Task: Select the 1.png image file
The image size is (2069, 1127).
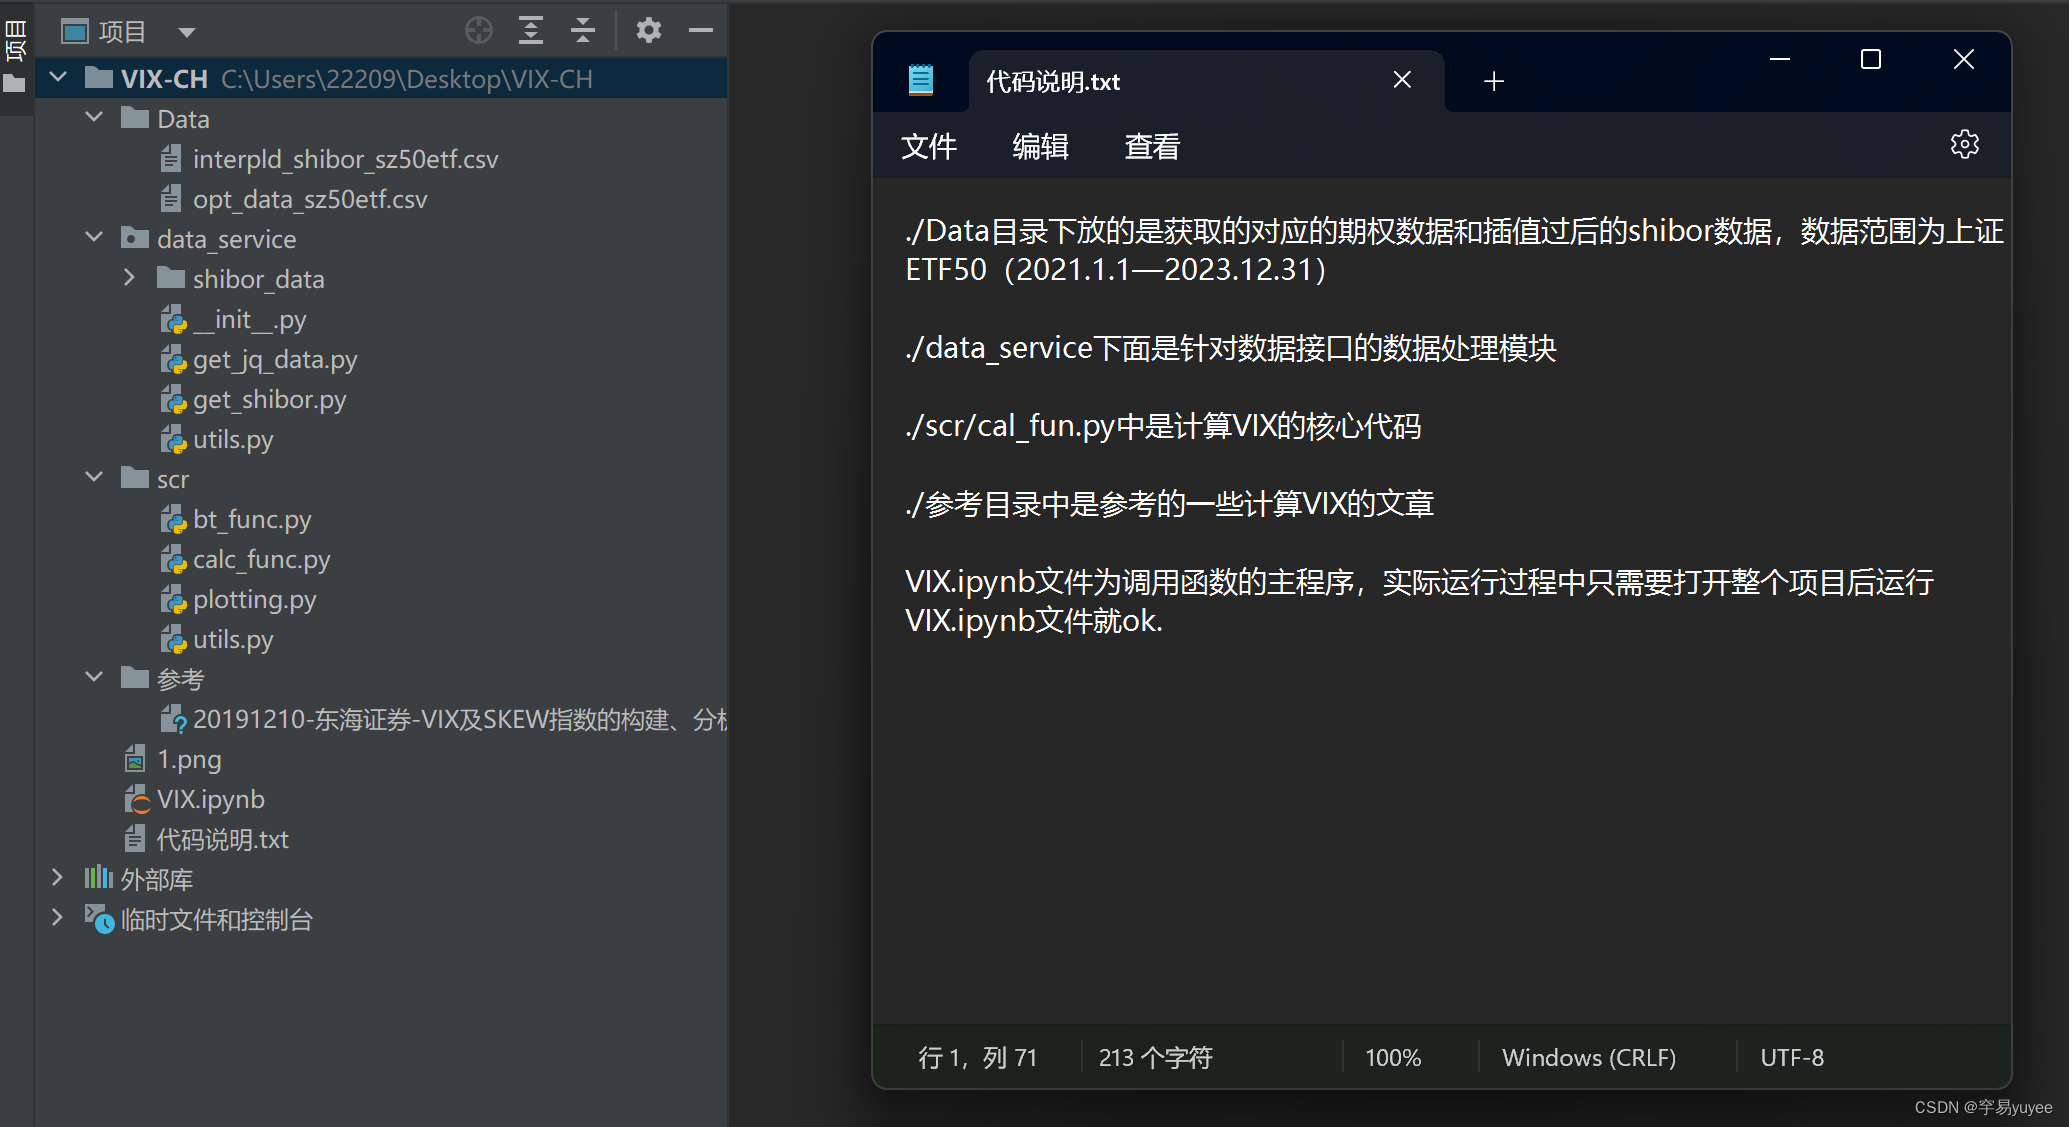Action: 189,759
